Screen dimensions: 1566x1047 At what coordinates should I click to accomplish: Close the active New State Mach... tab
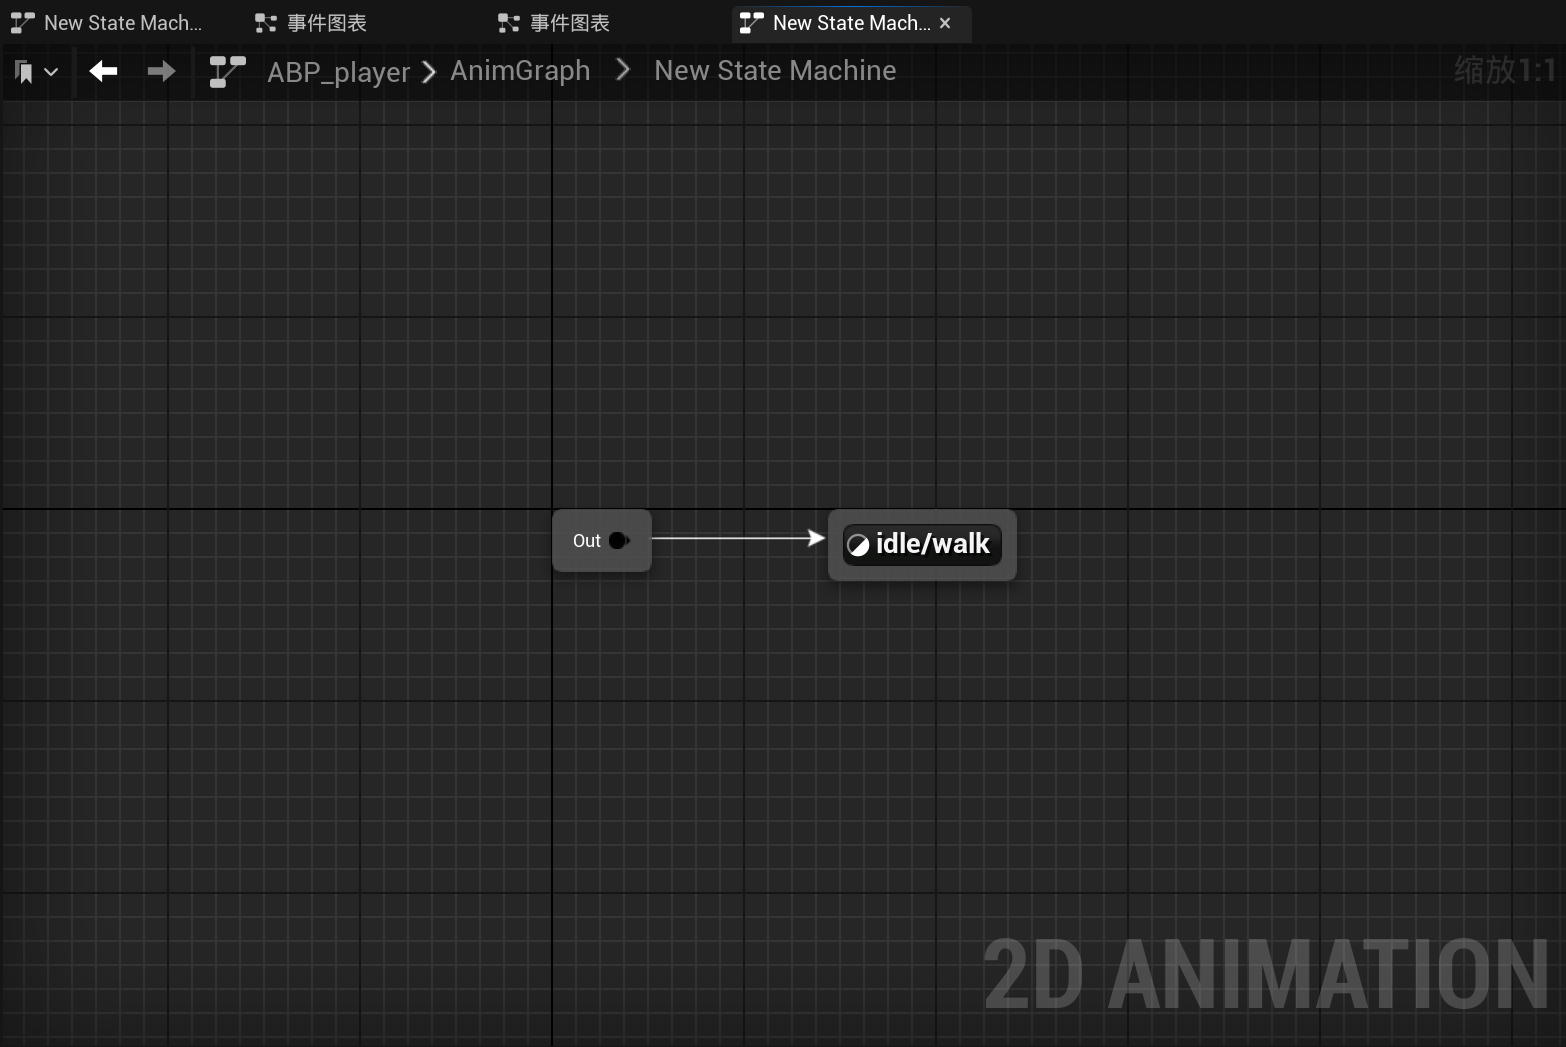[x=945, y=23]
